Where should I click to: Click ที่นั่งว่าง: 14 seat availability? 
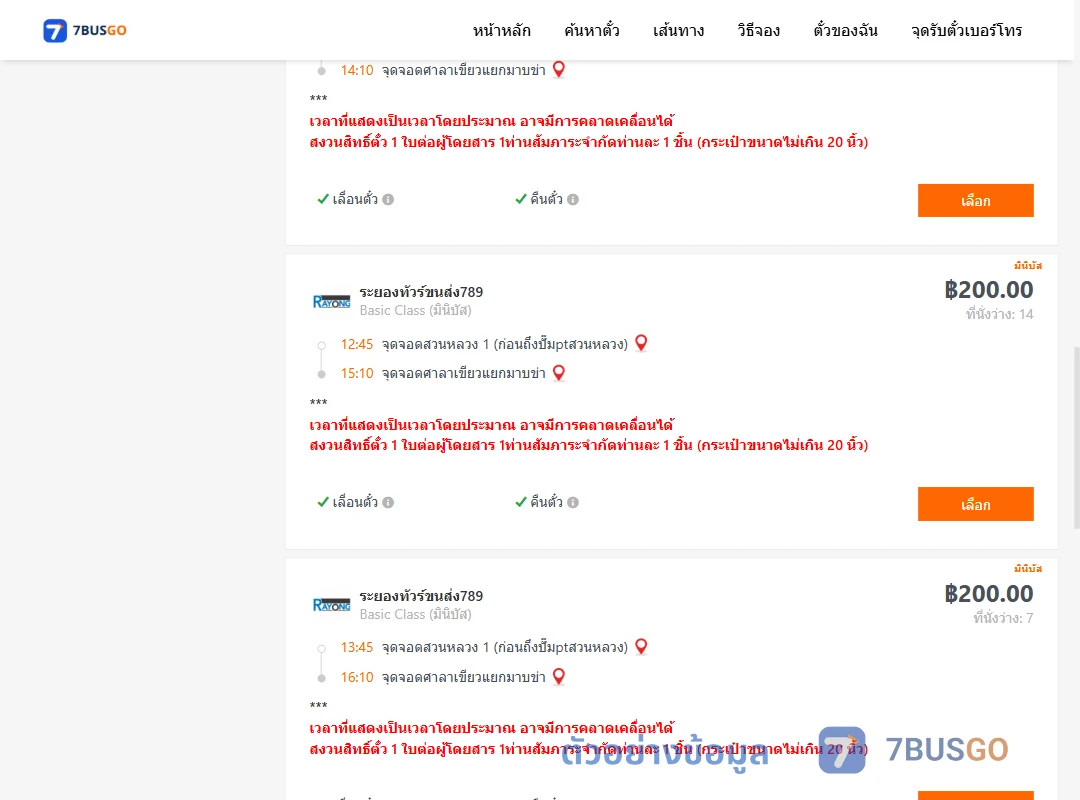pos(999,314)
